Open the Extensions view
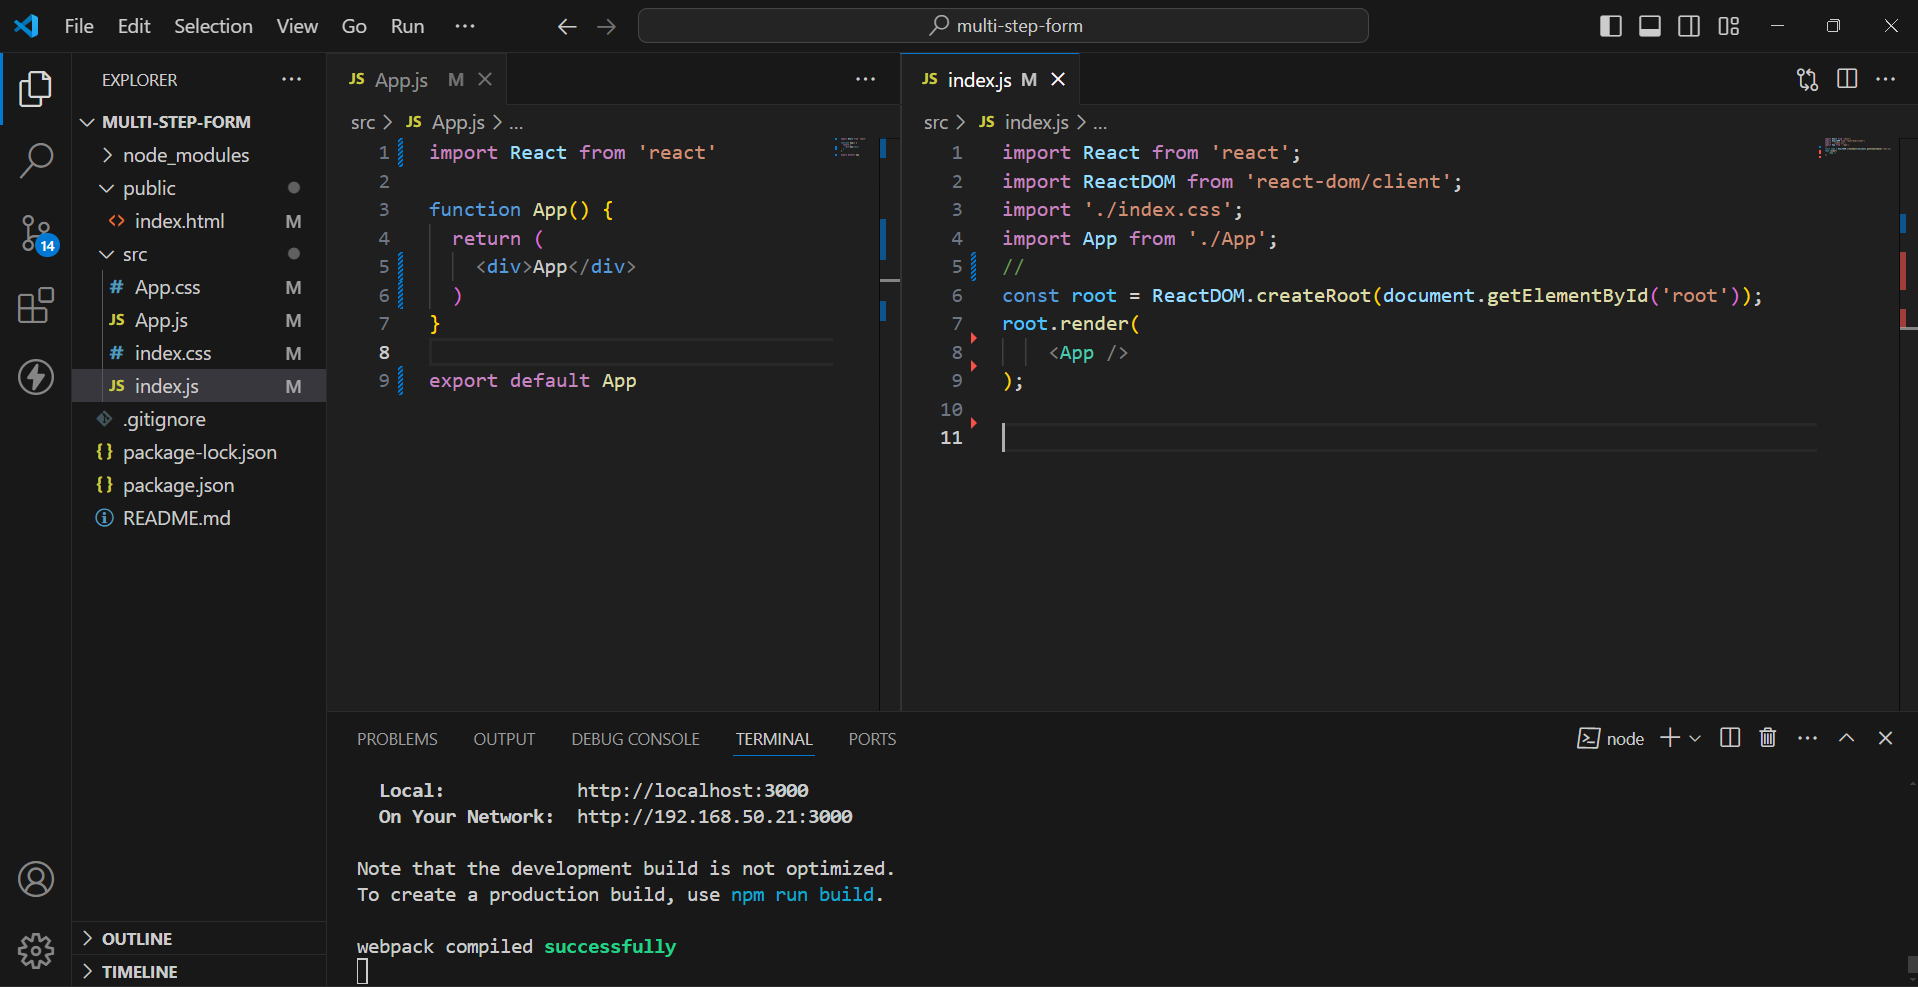This screenshot has width=1918, height=987. pyautogui.click(x=36, y=305)
